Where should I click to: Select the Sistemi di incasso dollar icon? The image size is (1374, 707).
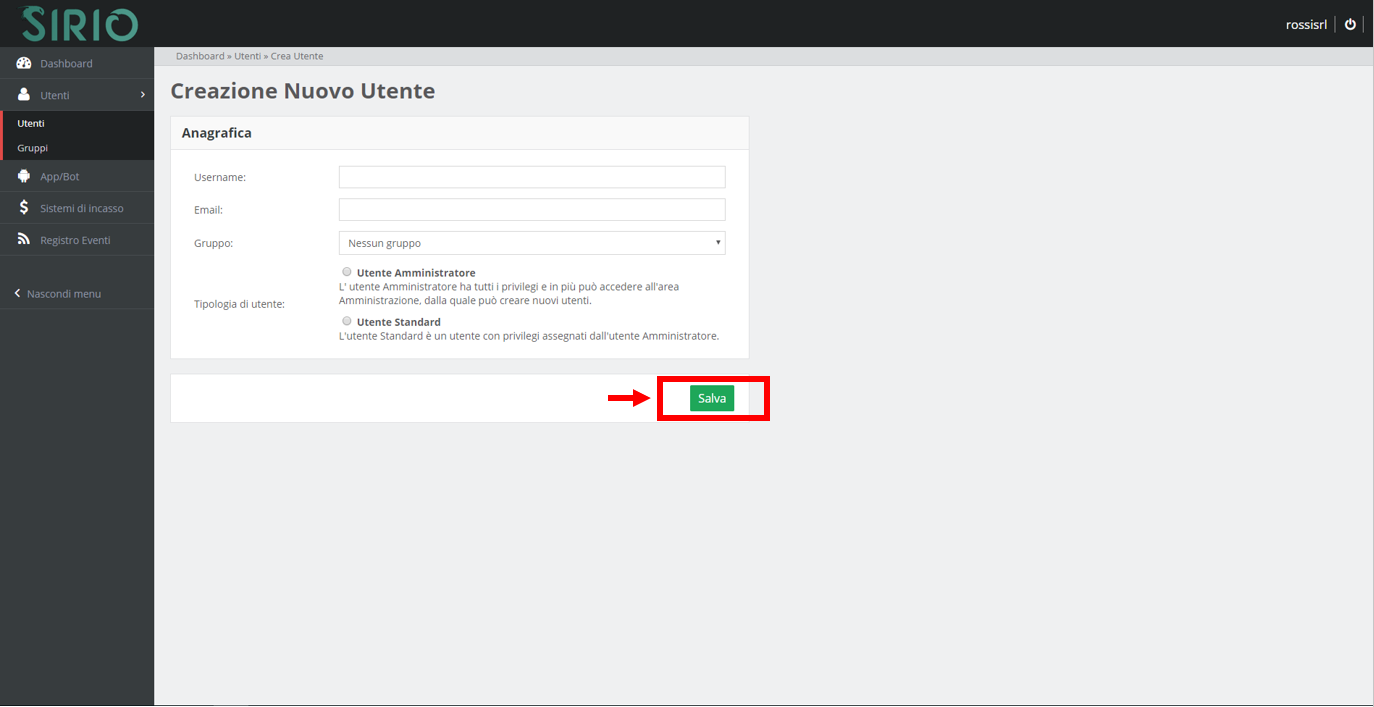(x=23, y=207)
